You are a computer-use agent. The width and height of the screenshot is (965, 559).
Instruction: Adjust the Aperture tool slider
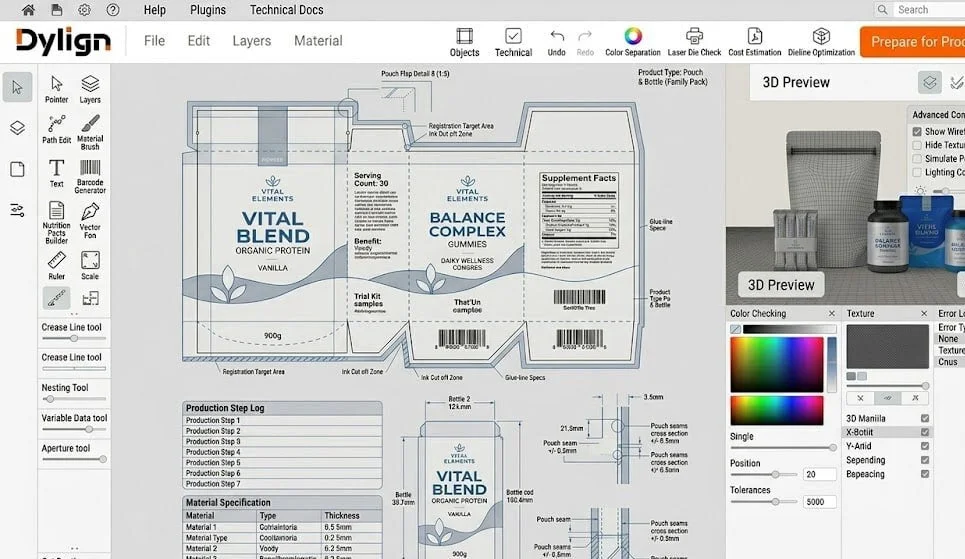coord(74,459)
